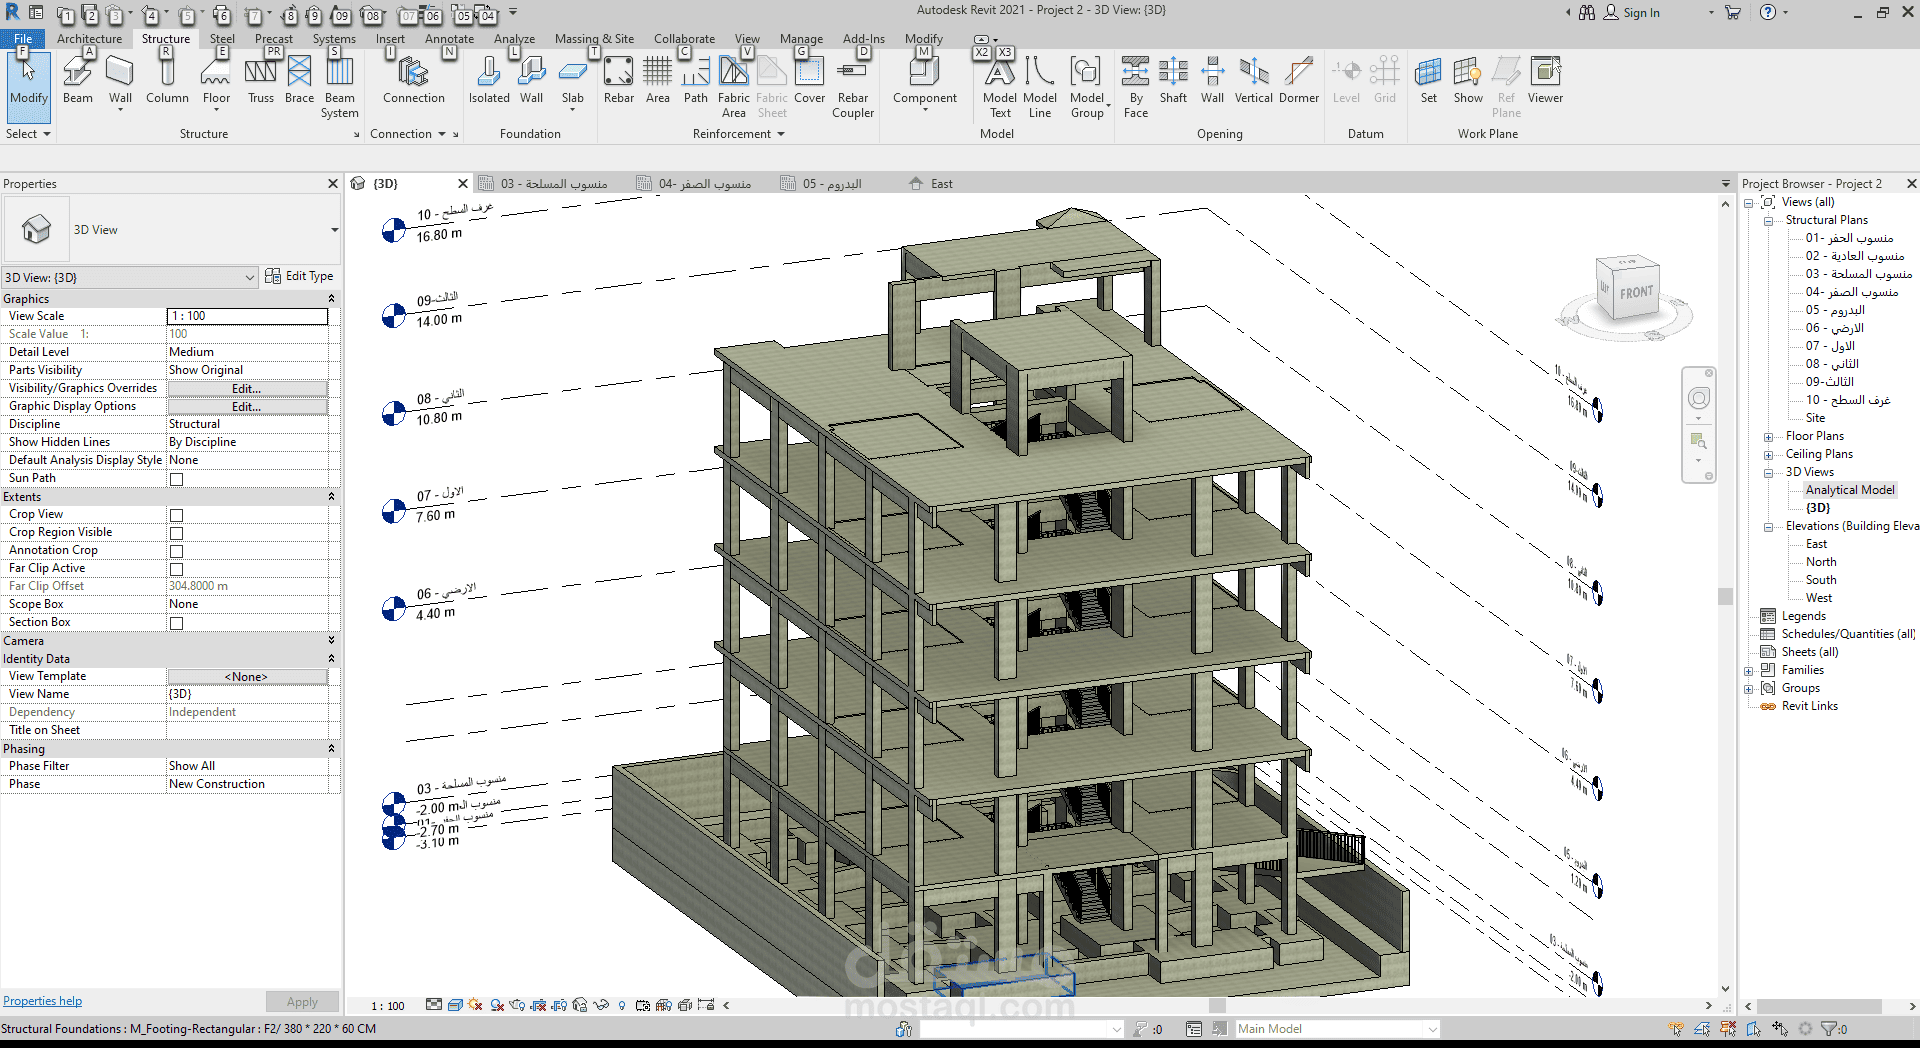Enable the Sun Path checkbox
Image resolution: width=1920 pixels, height=1048 pixels.
177,479
